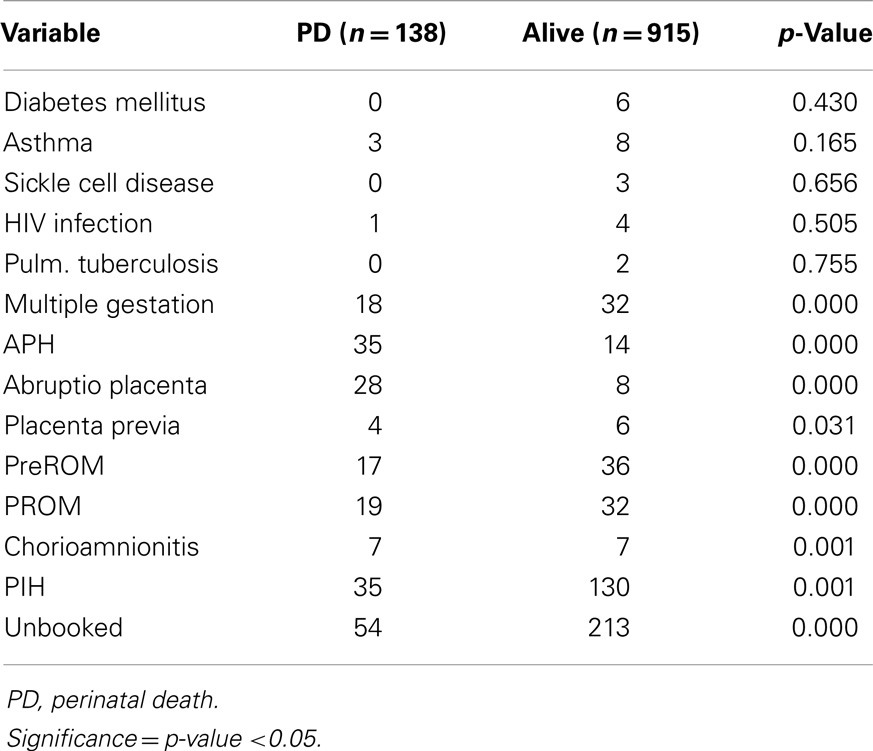Select the 130 value in PIH row
873x751 pixels.
609,587
